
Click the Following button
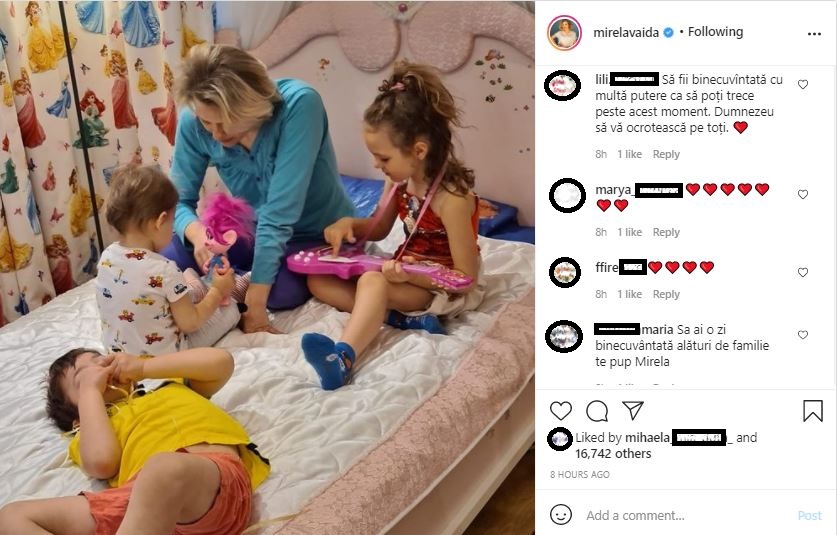click(x=715, y=32)
